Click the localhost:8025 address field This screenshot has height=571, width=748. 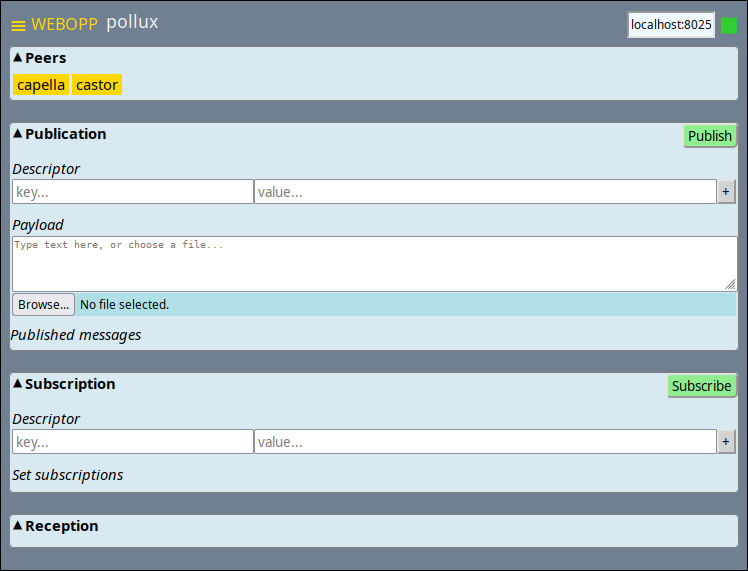click(671, 25)
